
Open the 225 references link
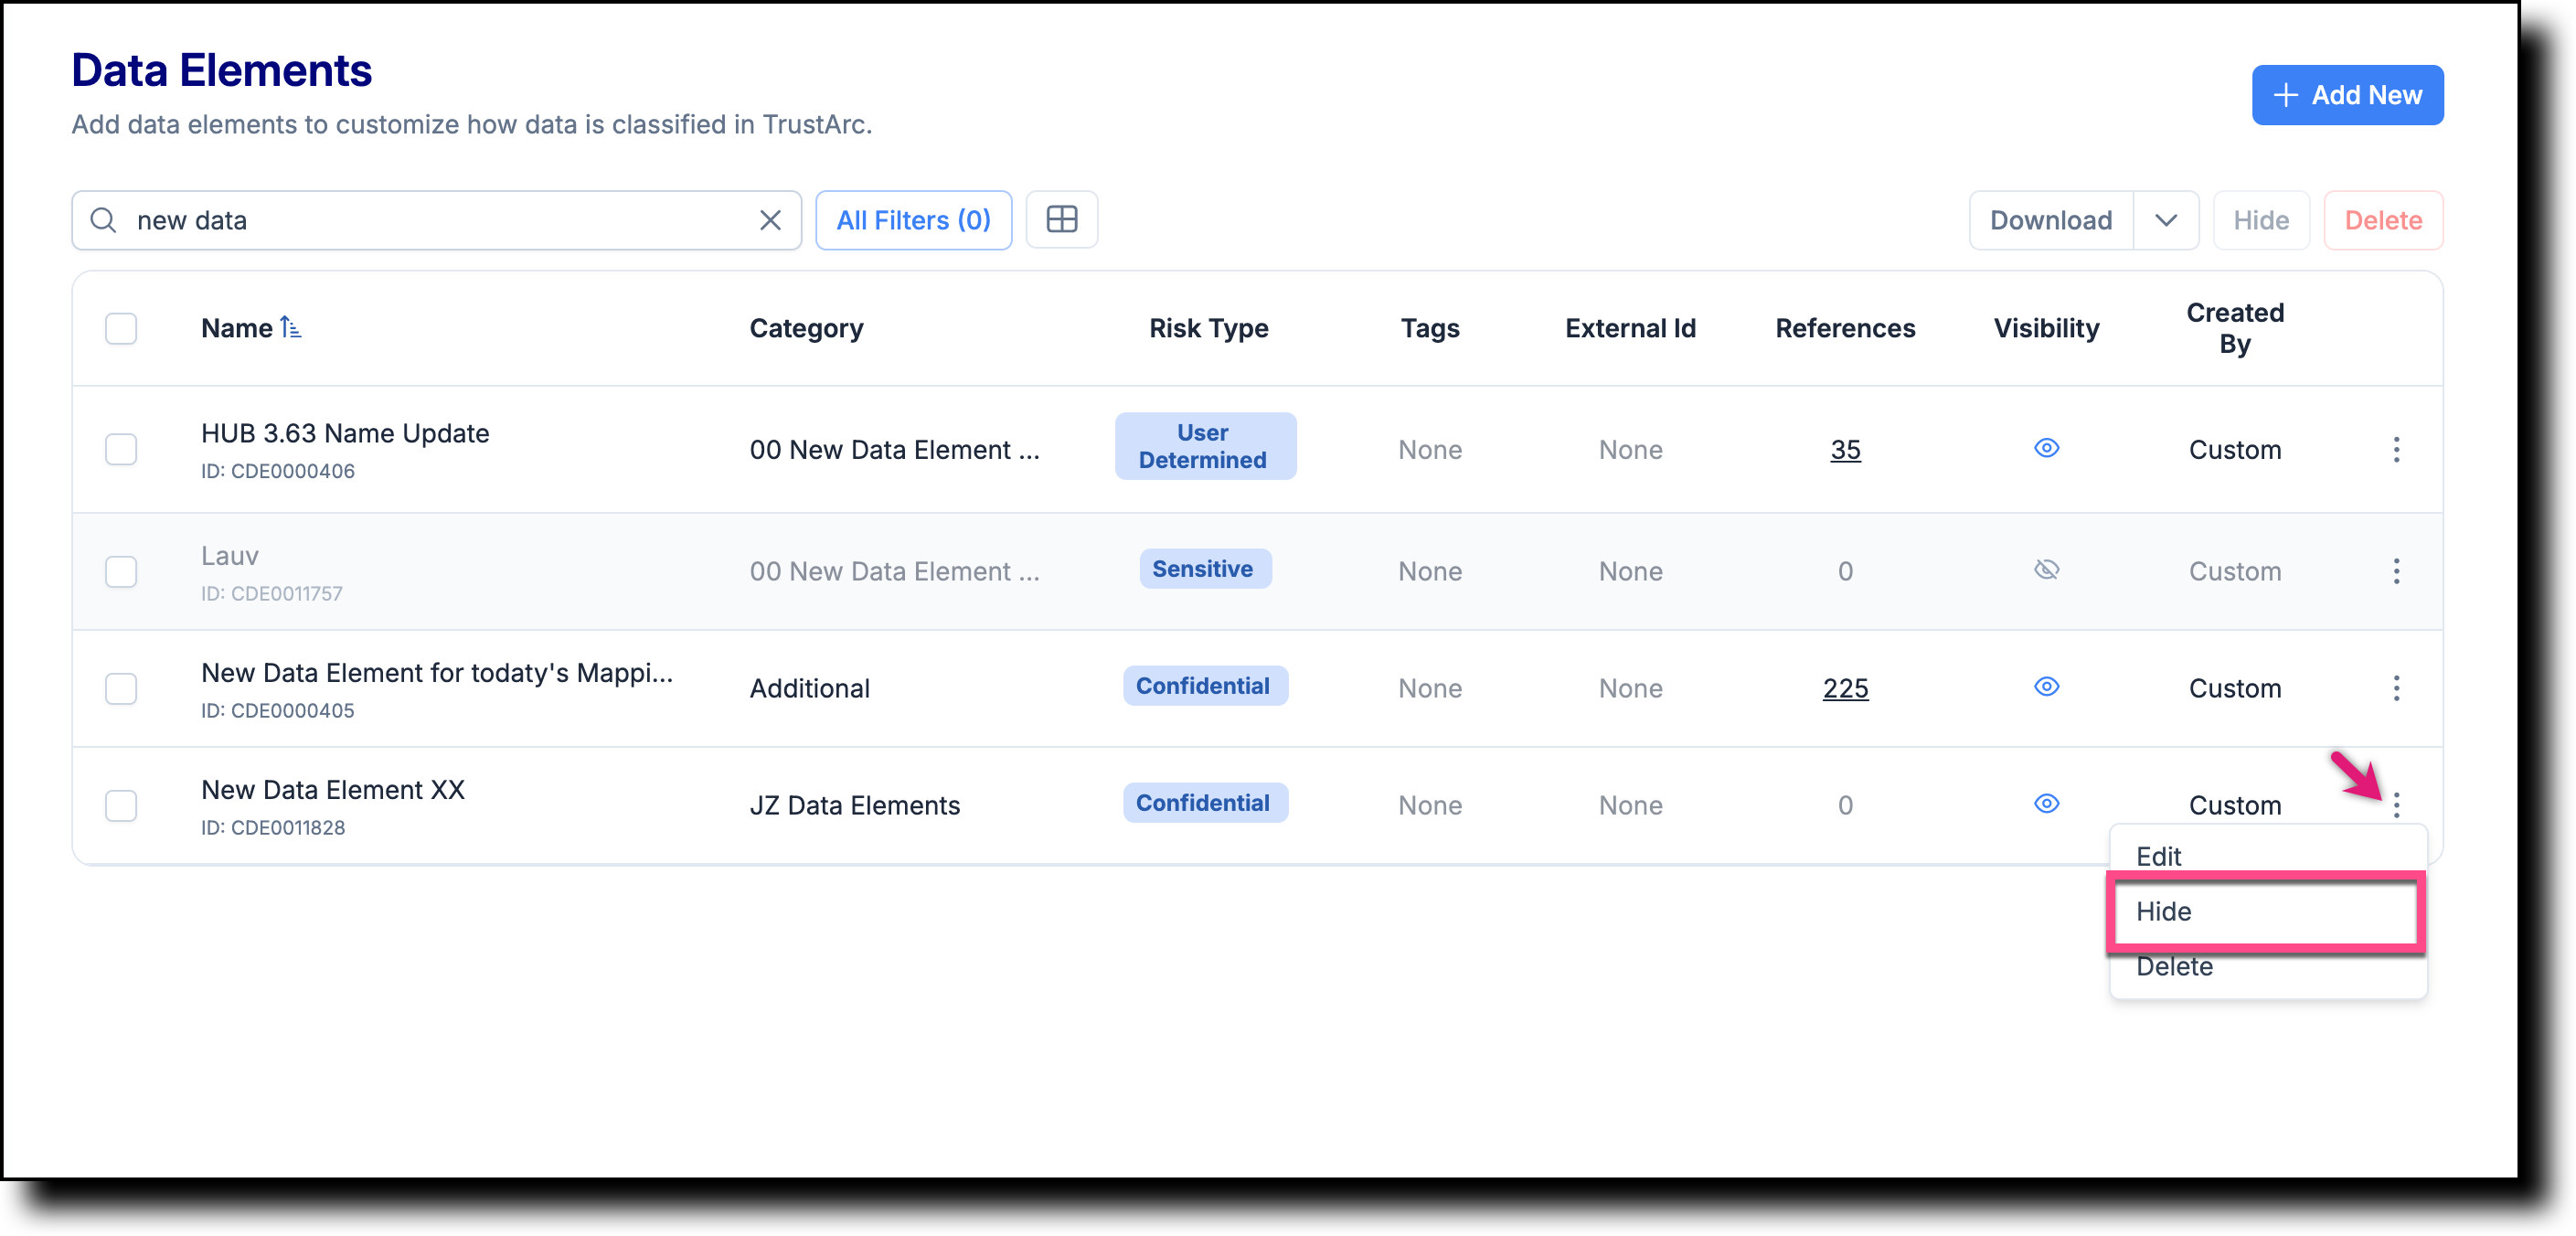[x=1845, y=688]
